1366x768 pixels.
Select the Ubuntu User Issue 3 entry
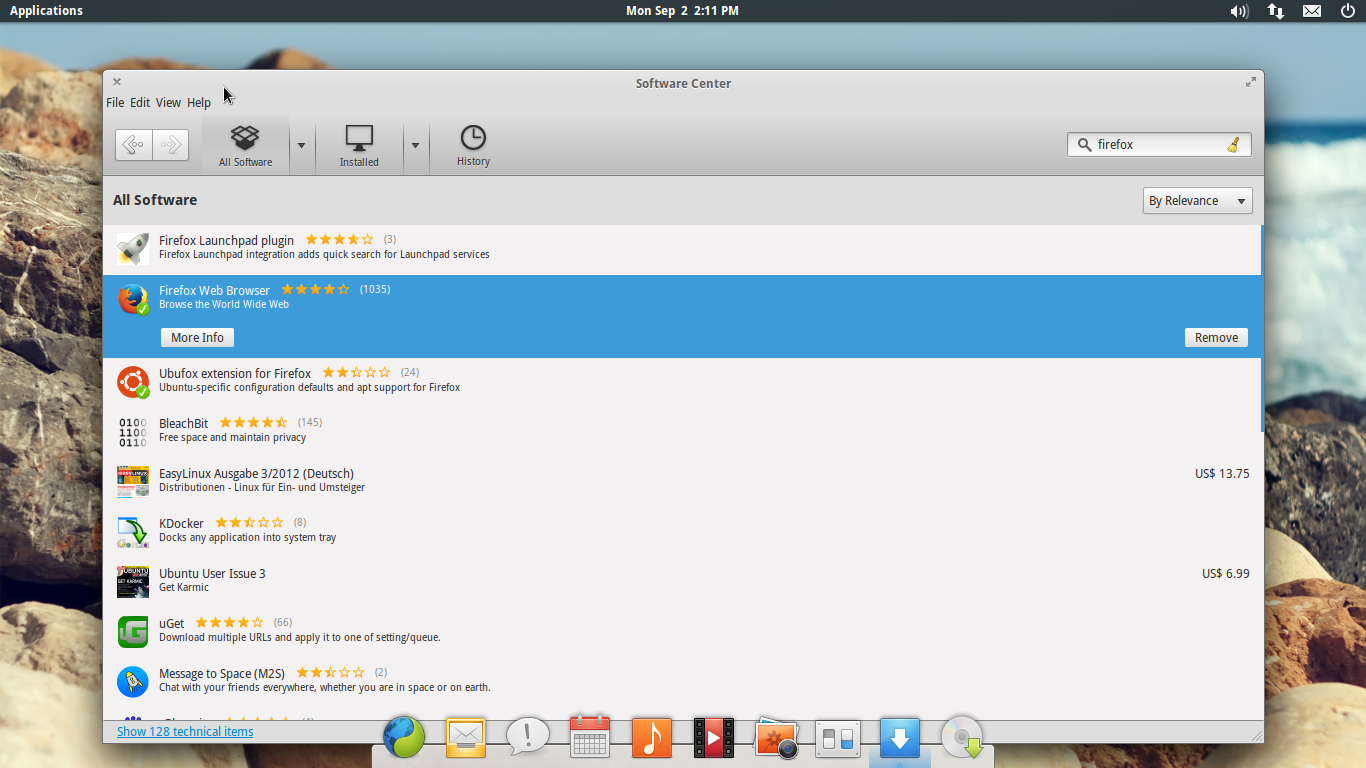(682, 581)
